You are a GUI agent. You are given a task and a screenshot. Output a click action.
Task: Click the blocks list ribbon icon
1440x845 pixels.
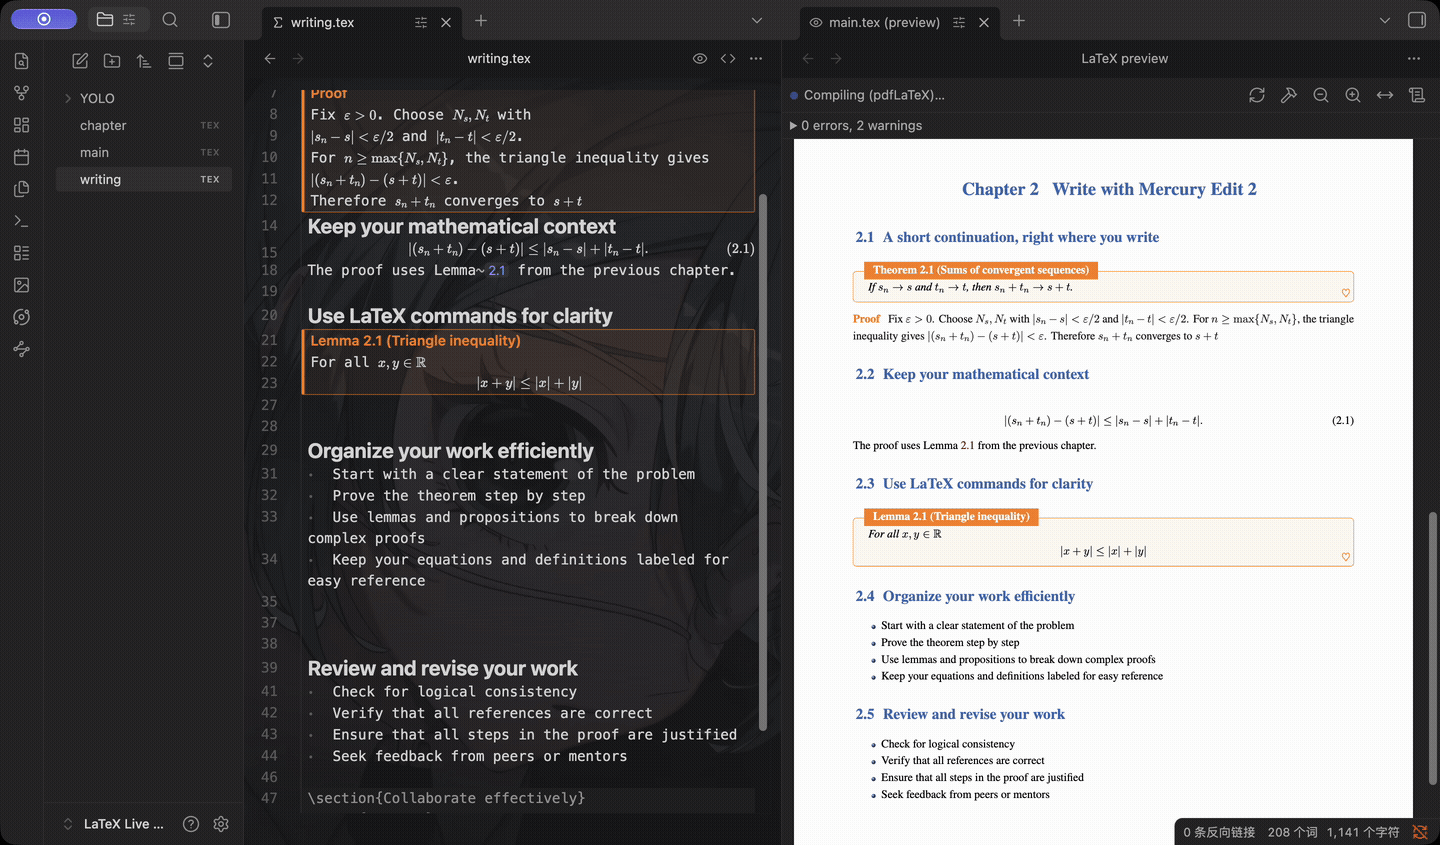click(x=22, y=253)
